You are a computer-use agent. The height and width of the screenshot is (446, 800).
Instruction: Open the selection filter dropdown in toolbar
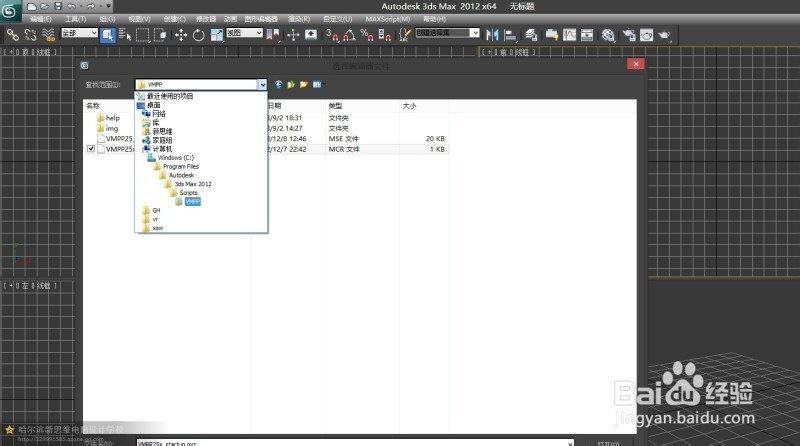80,33
